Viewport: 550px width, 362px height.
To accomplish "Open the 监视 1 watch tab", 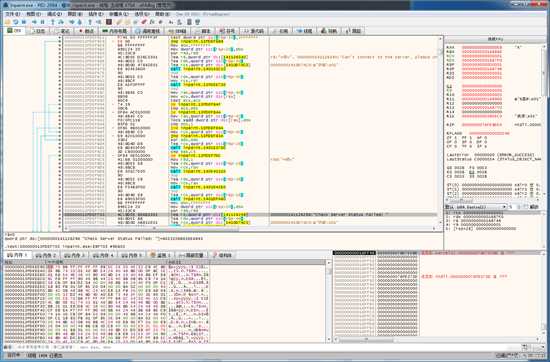I will tap(161, 255).
